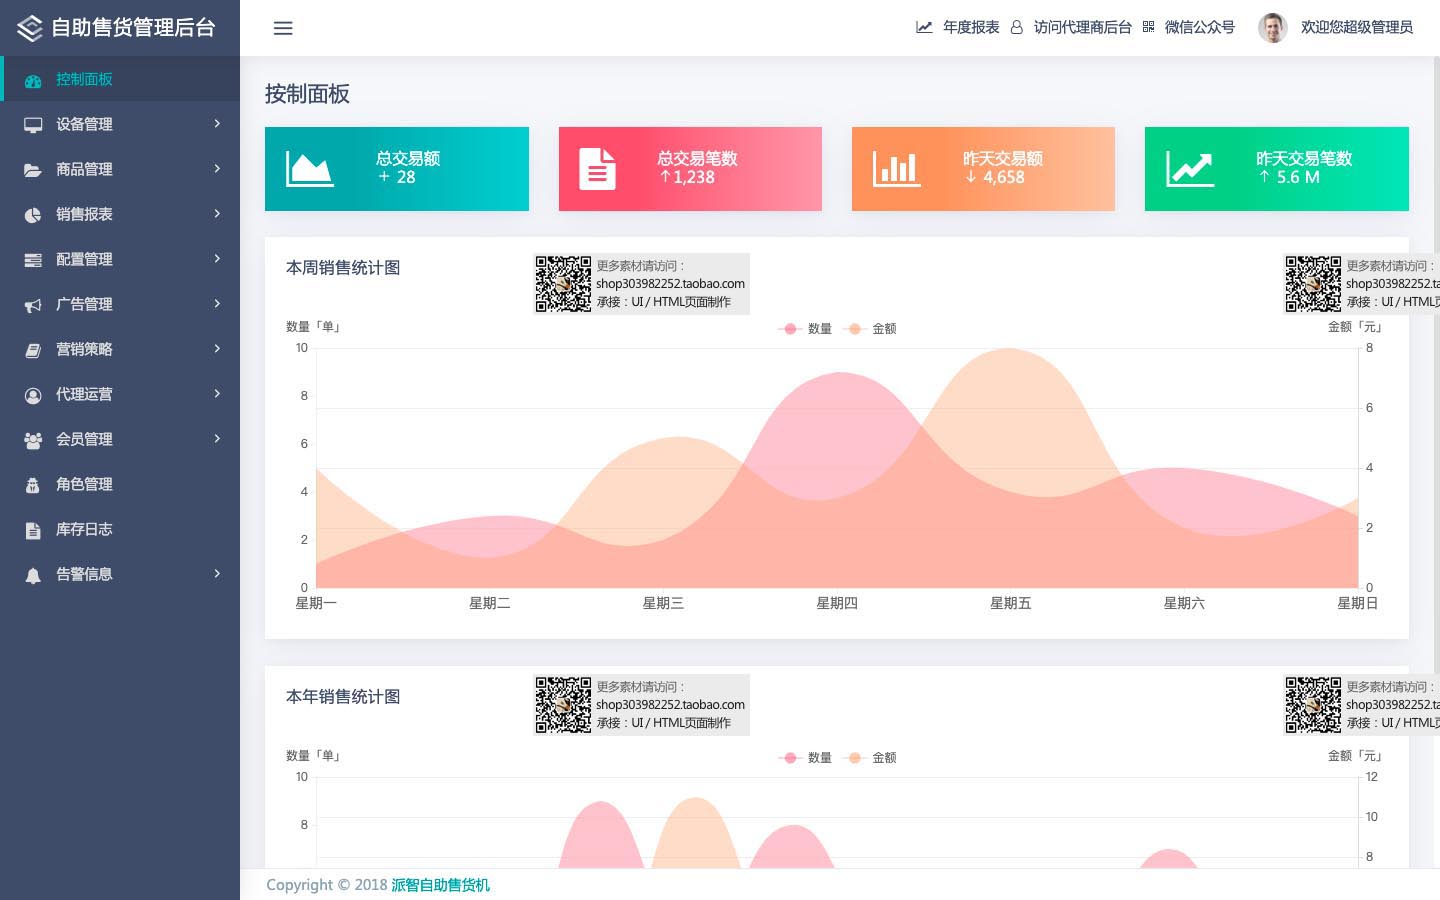Toggle 数量 legend in 本年销售统计图
Viewport: 1440px width, 900px height.
[806, 758]
